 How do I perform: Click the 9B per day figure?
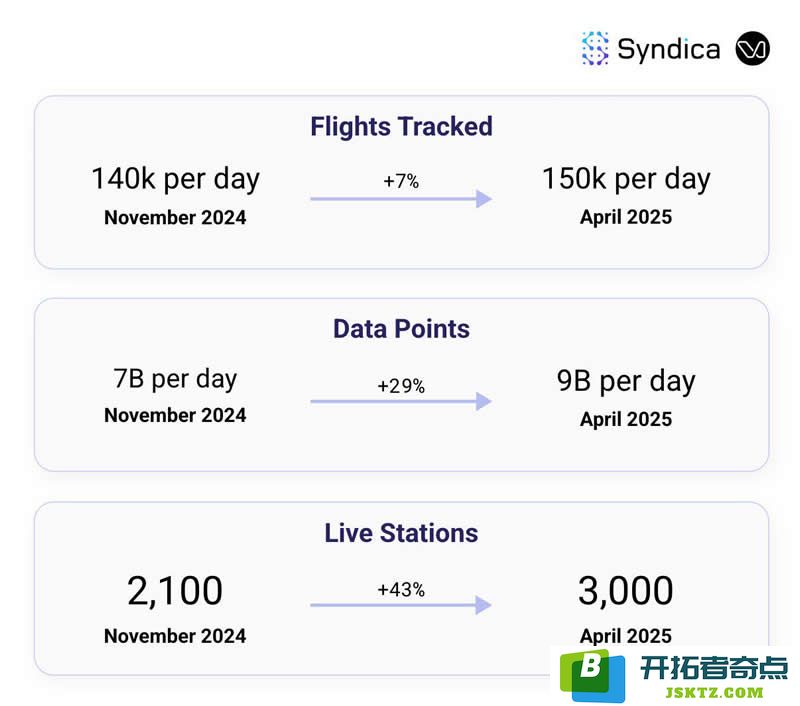(x=626, y=382)
